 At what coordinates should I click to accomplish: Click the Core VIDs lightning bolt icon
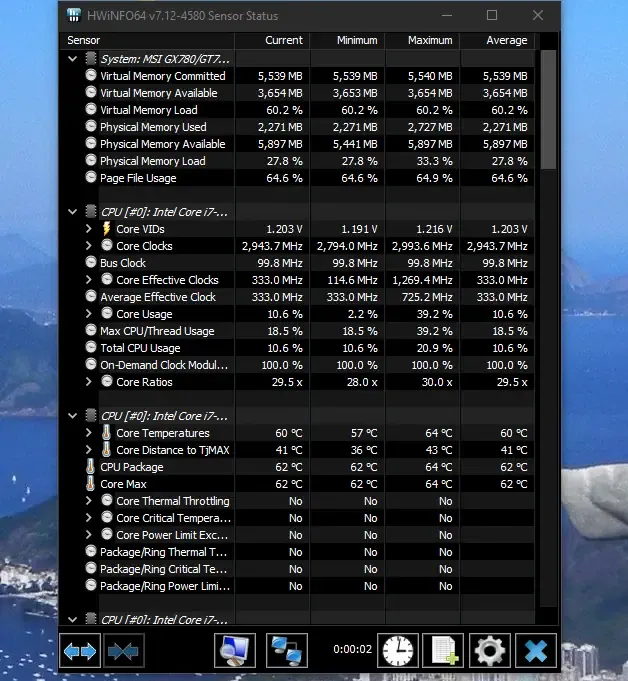tap(107, 229)
